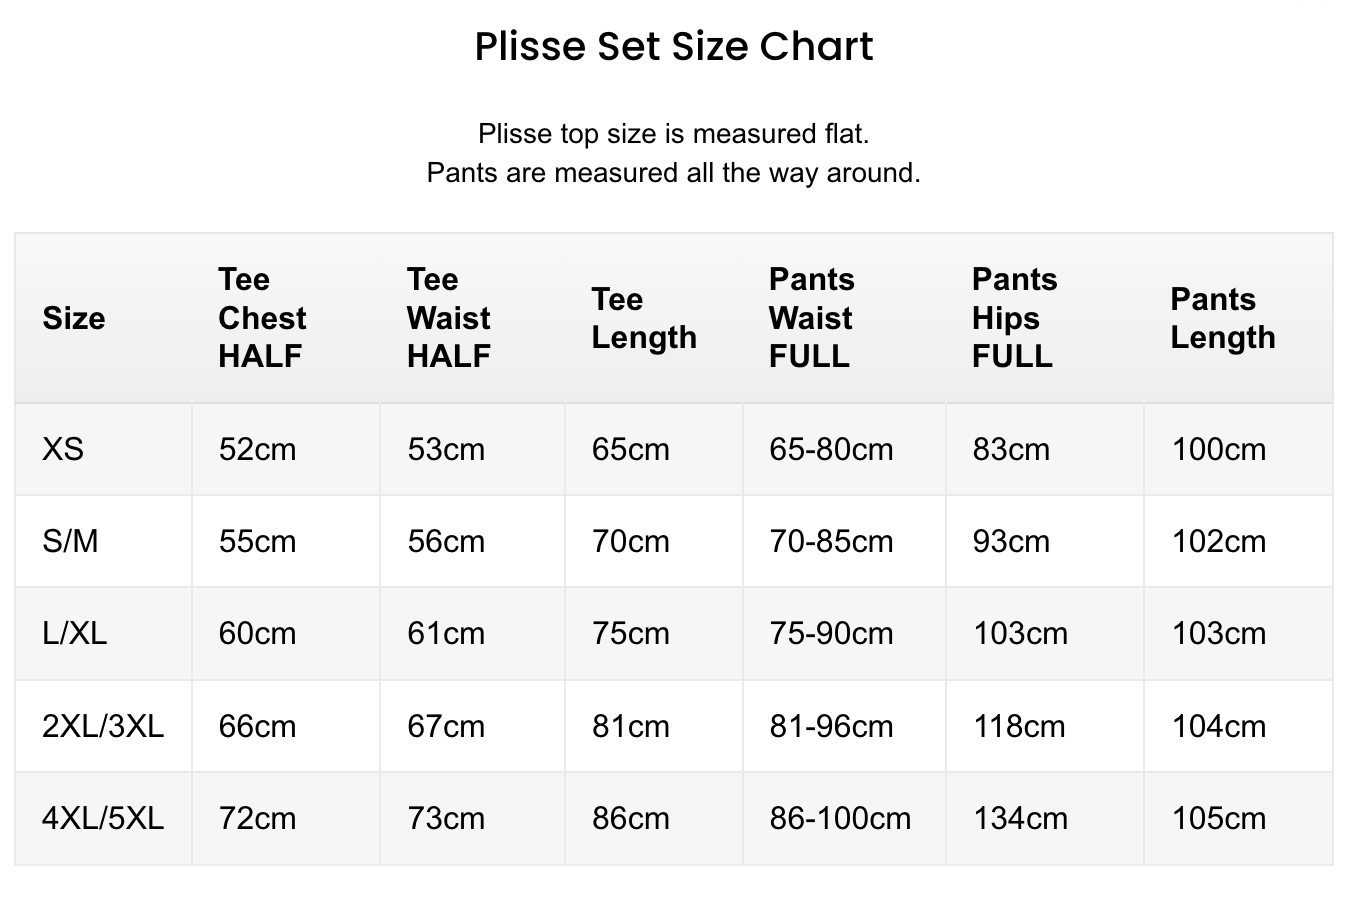Click the Tee Chest HALF column header
The image size is (1352, 902).
tap(262, 318)
